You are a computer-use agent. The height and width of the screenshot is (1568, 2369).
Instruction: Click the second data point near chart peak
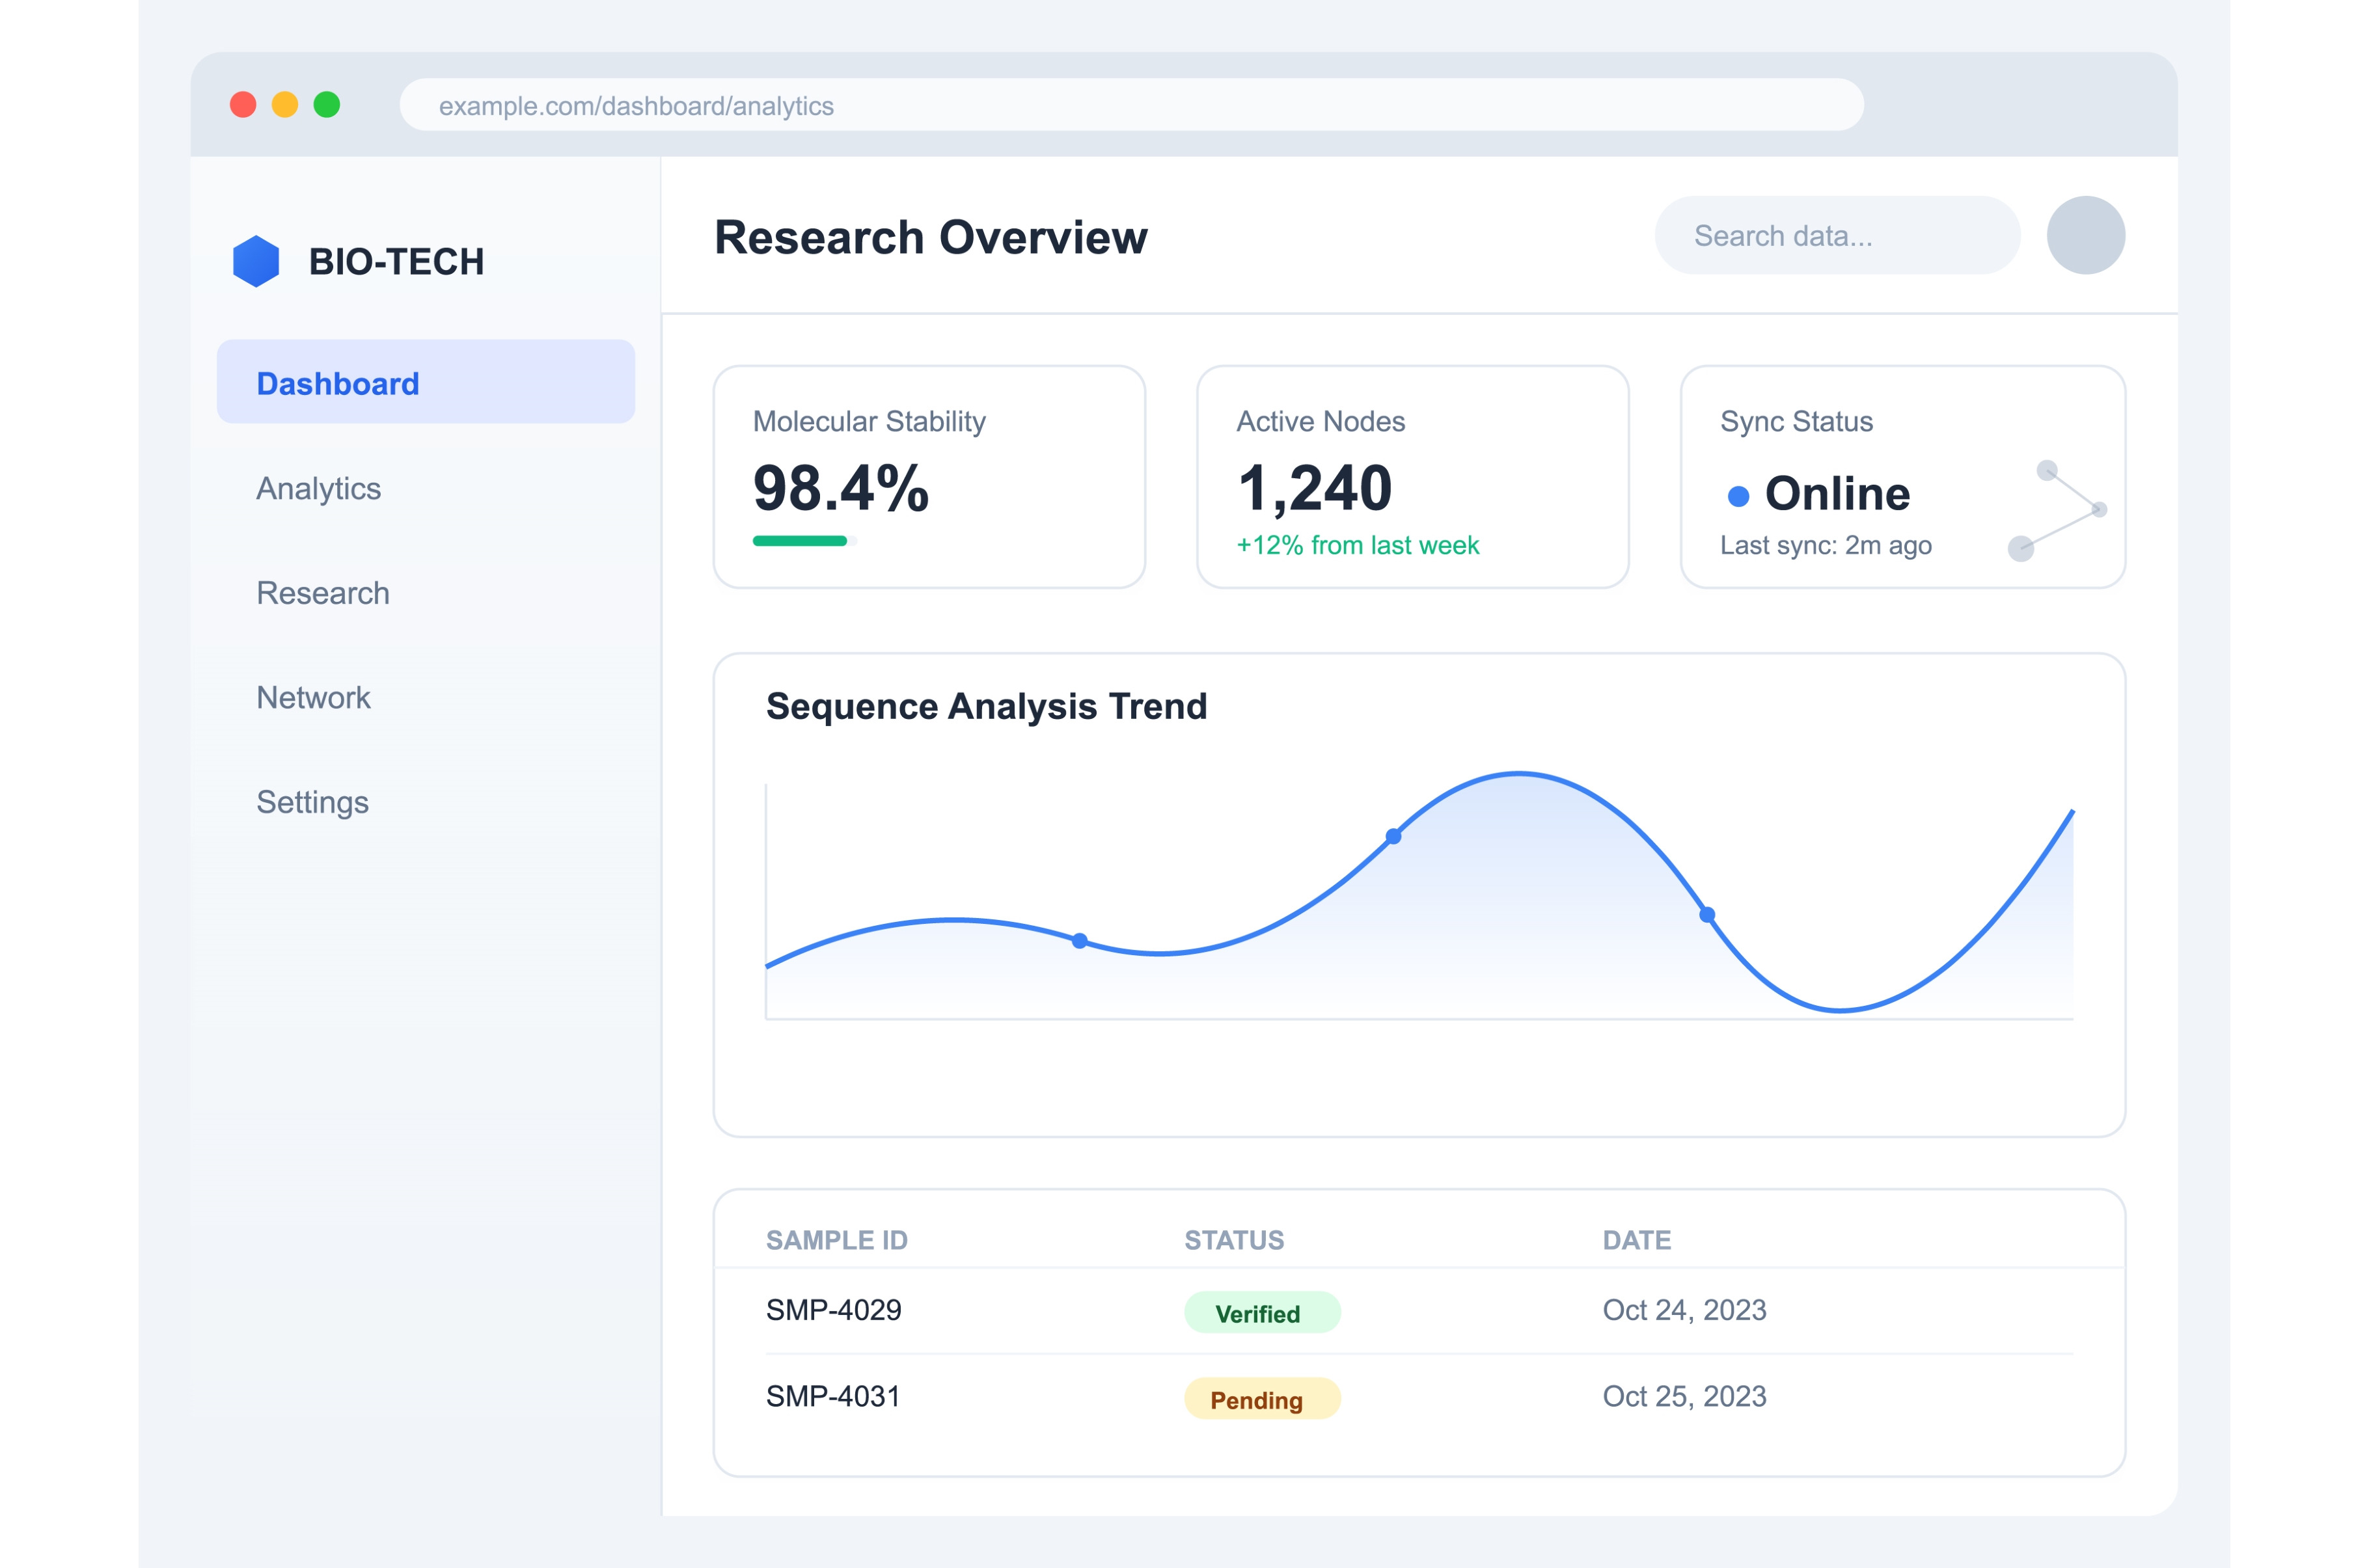click(x=1393, y=836)
